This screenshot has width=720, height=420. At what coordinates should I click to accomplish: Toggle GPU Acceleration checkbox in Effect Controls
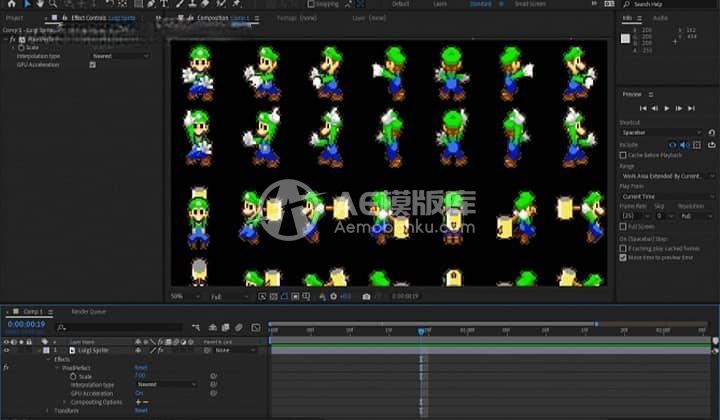pos(92,64)
